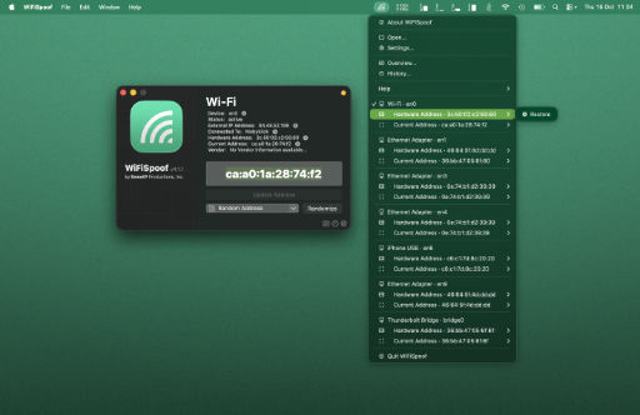This screenshot has width=640, height=415.
Task: Click the Status: active line
Action: click(225, 120)
